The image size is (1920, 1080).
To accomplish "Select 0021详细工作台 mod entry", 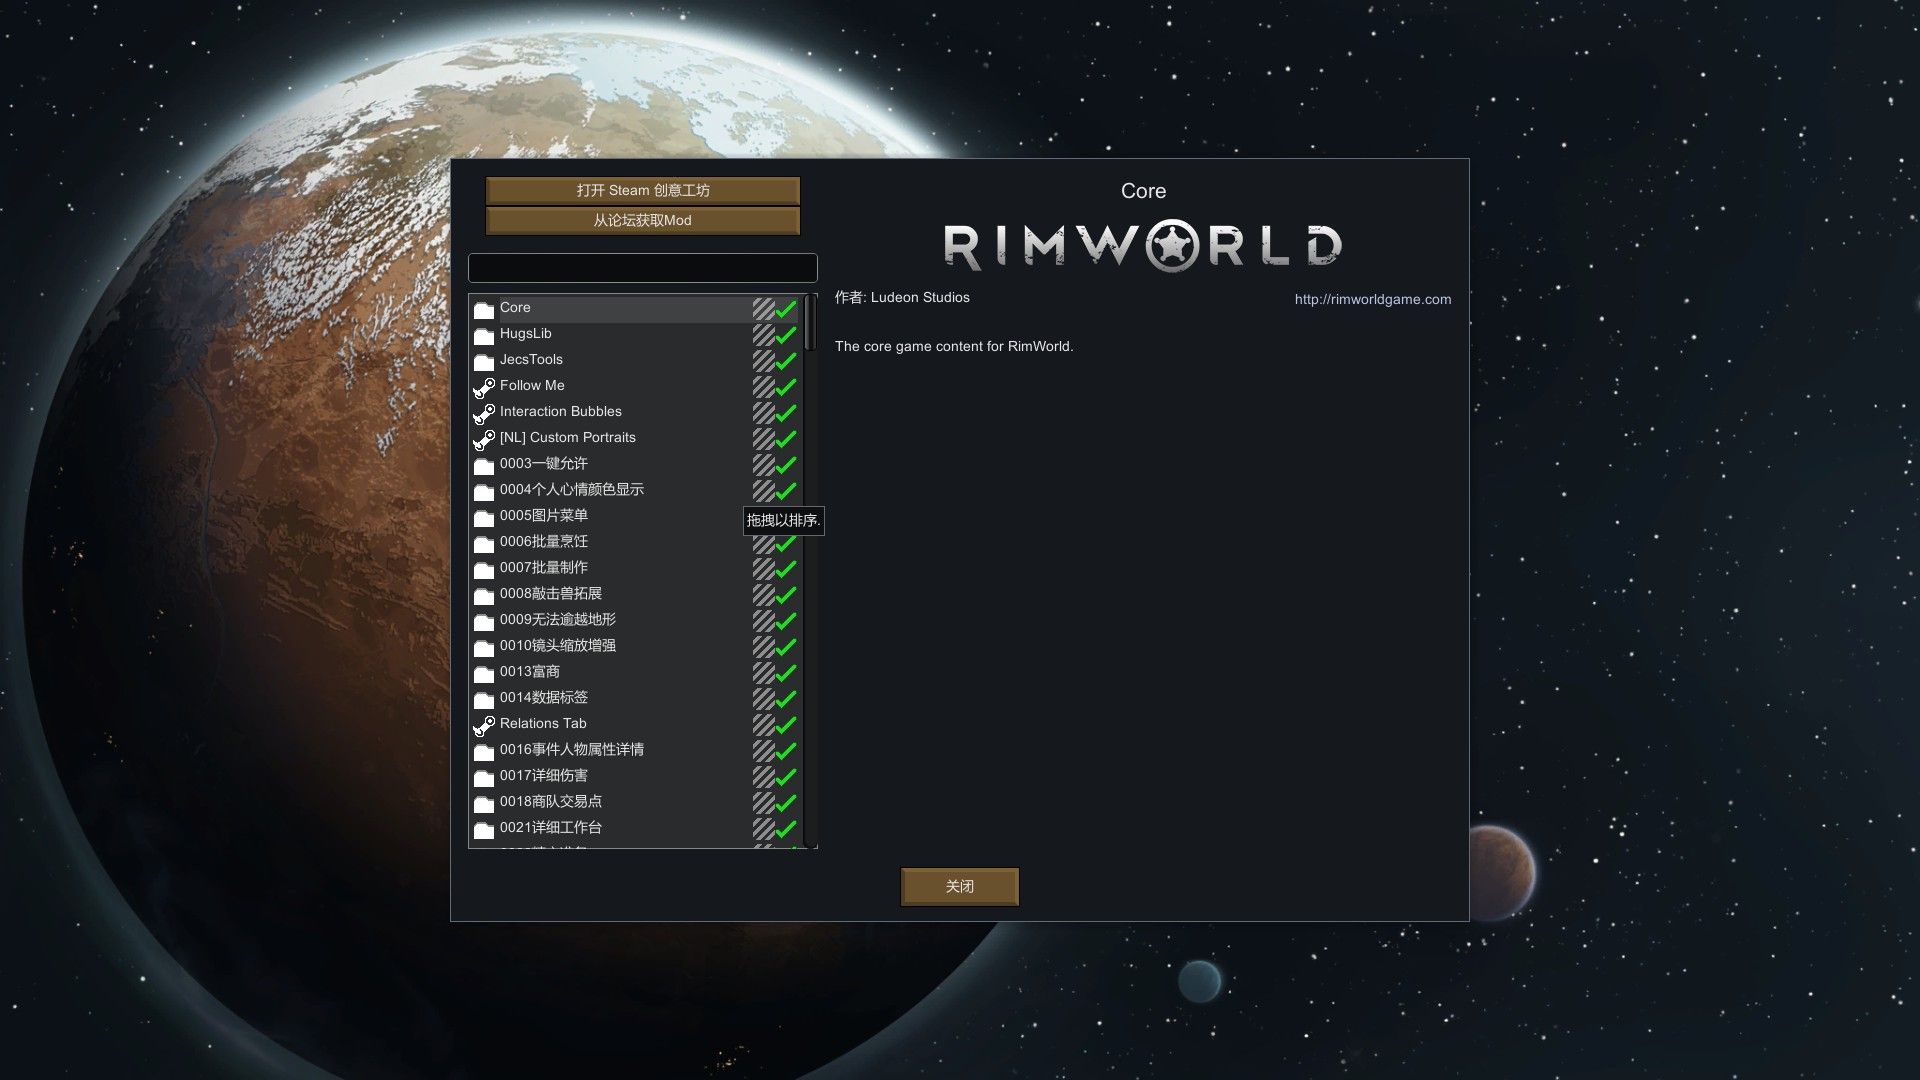I will tap(636, 829).
